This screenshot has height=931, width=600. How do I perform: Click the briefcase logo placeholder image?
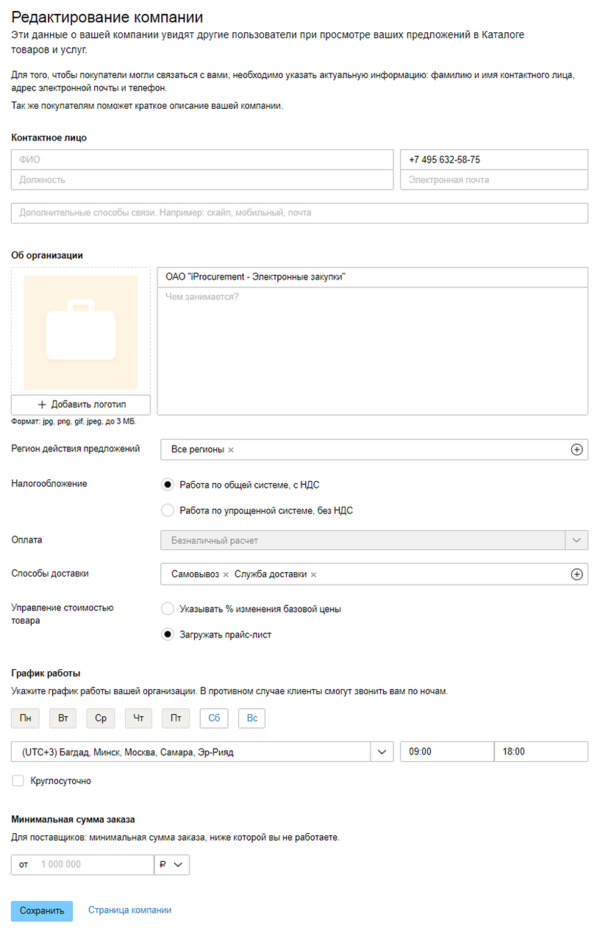tap(80, 331)
